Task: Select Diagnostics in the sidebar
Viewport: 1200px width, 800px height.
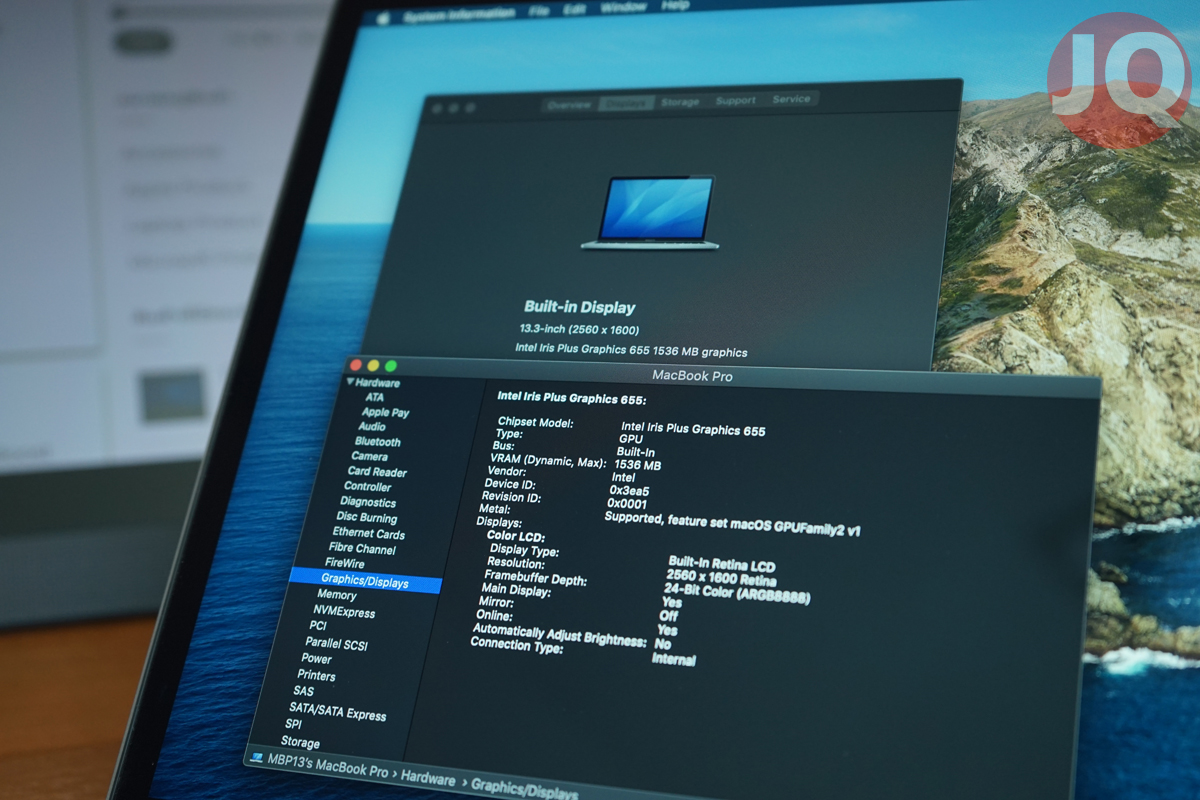Action: (x=368, y=502)
